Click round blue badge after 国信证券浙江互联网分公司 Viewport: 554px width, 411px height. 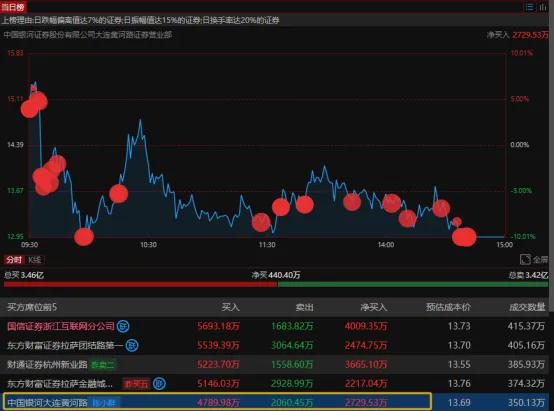point(123,326)
